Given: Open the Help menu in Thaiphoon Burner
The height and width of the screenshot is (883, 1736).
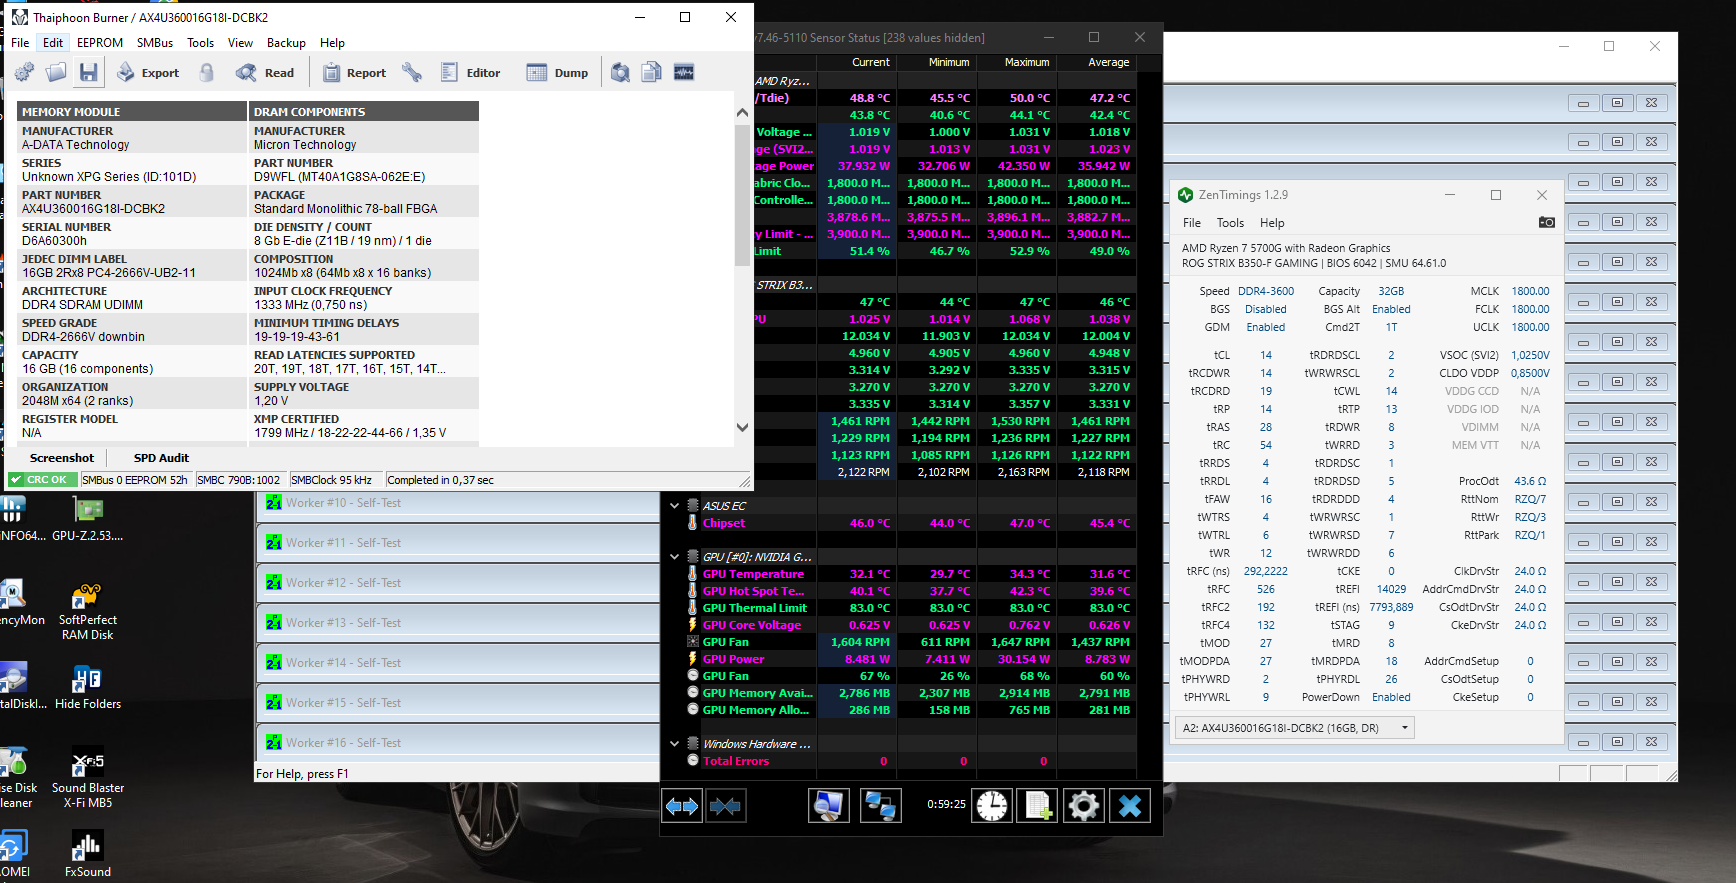Looking at the screenshot, I should coord(332,43).
